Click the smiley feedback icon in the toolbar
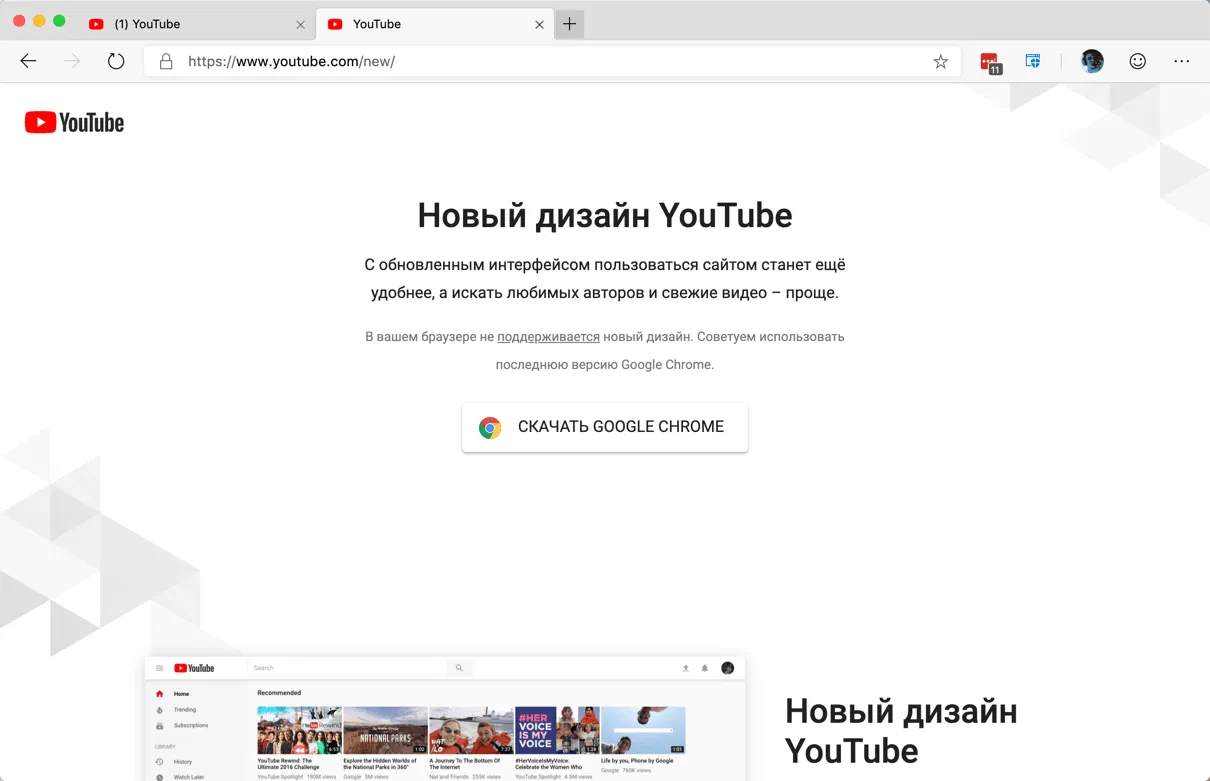1210x781 pixels. pyautogui.click(x=1137, y=61)
